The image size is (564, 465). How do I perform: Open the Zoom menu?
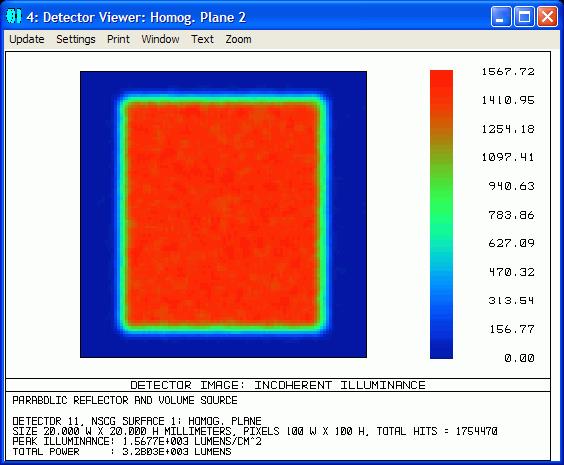pyautogui.click(x=238, y=39)
